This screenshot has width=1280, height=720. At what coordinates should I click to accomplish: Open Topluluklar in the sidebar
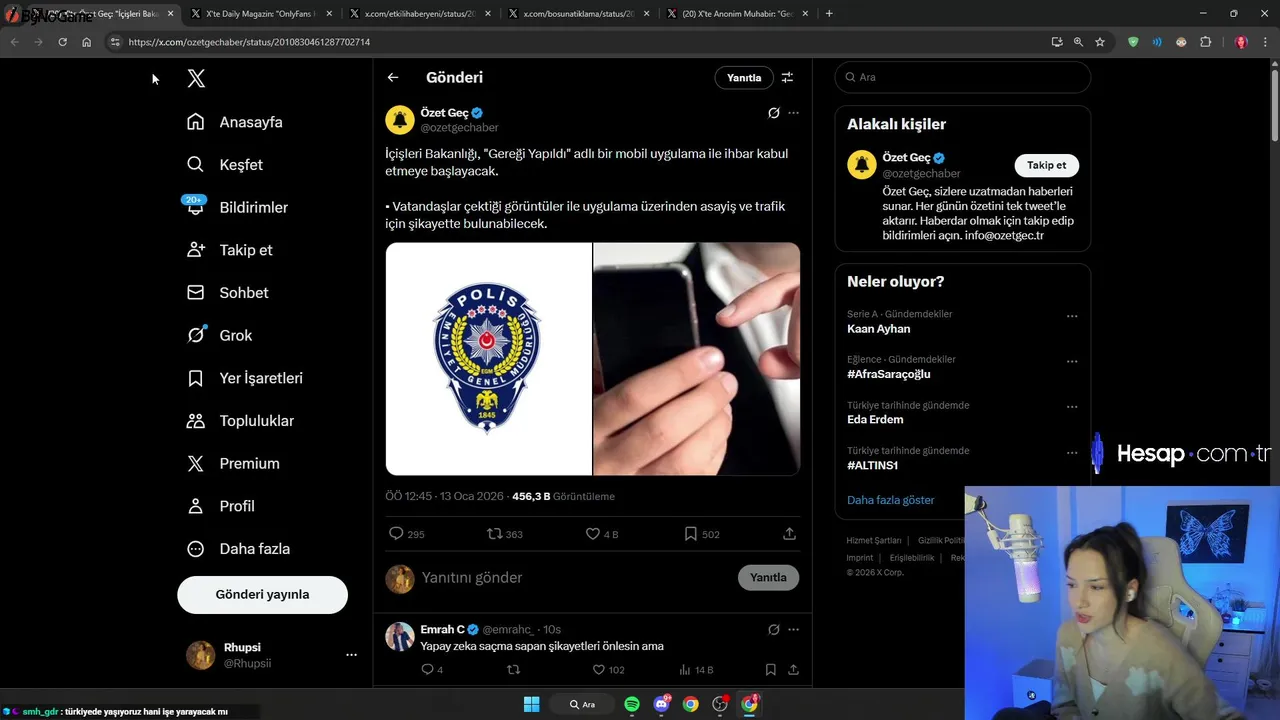tap(241, 421)
